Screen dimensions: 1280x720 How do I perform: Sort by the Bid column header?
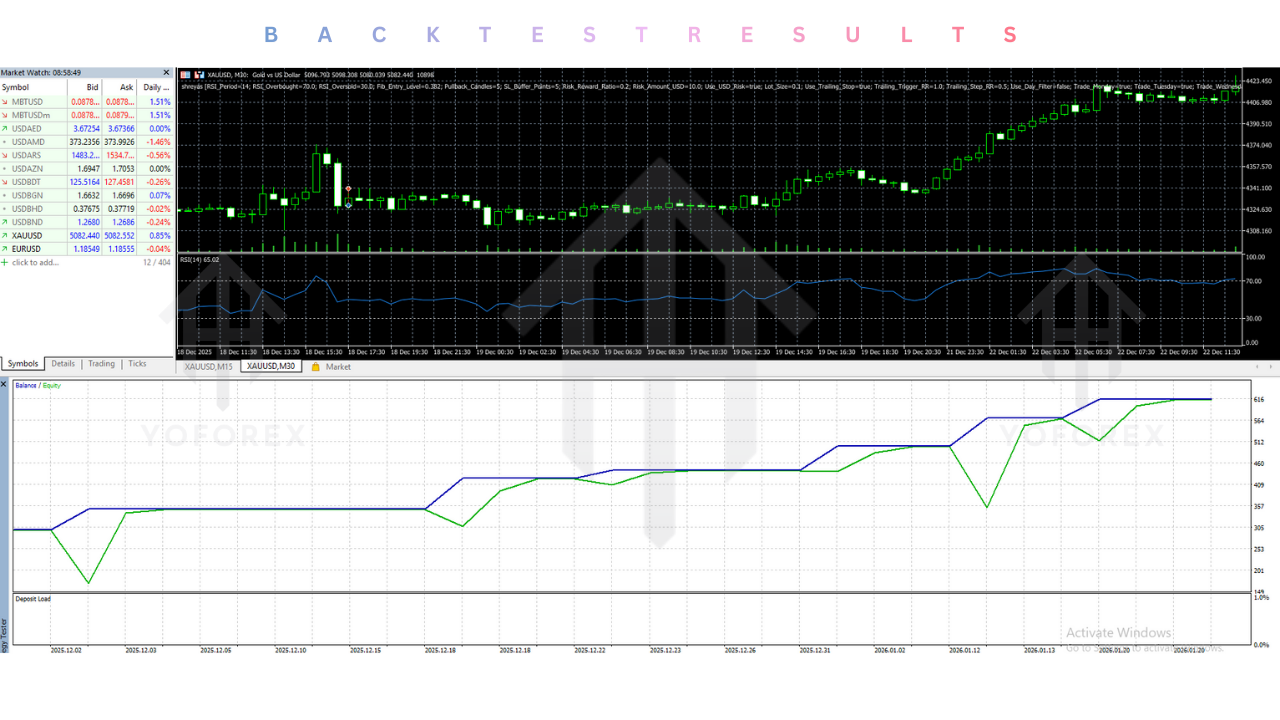pos(92,87)
